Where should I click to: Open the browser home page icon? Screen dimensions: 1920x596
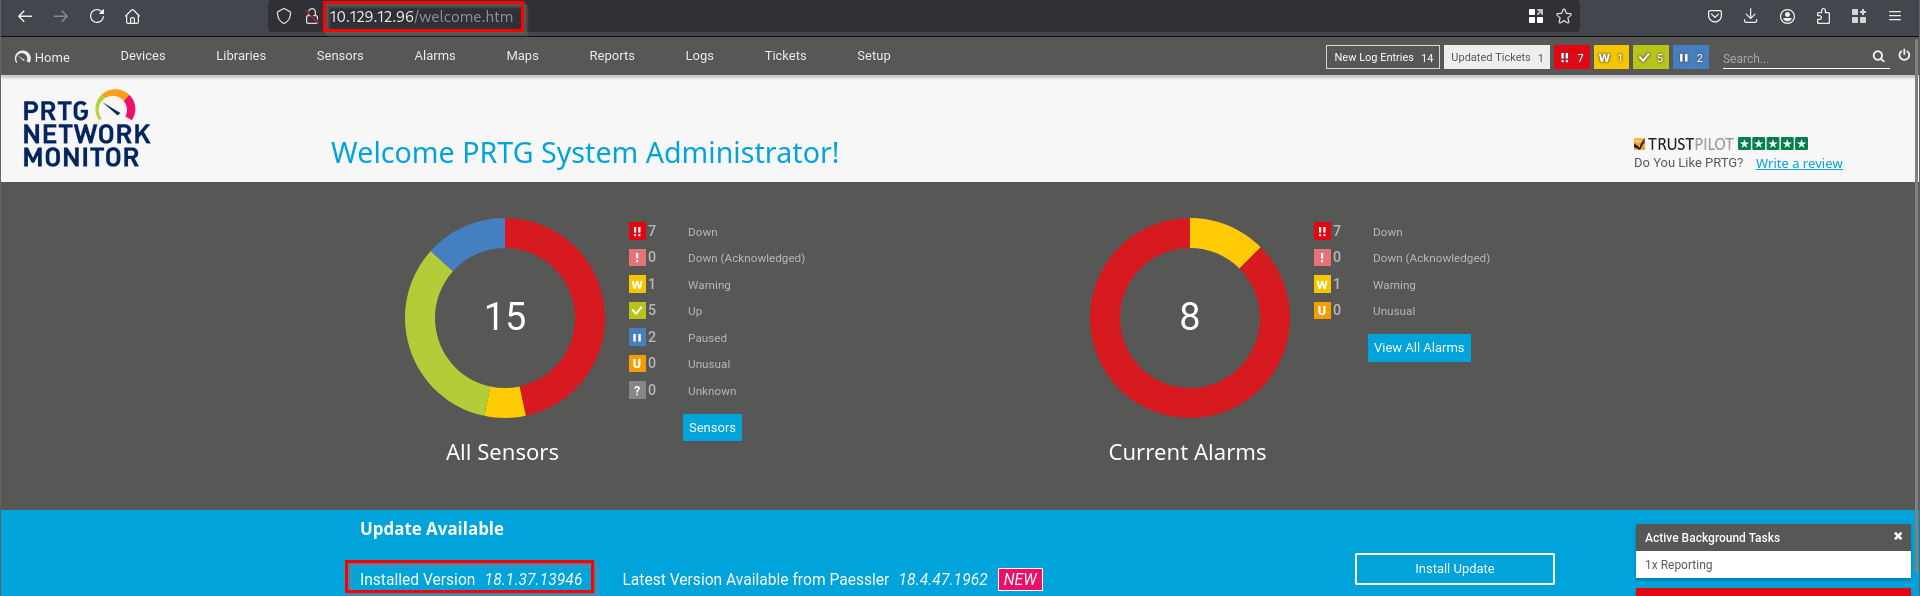132,16
